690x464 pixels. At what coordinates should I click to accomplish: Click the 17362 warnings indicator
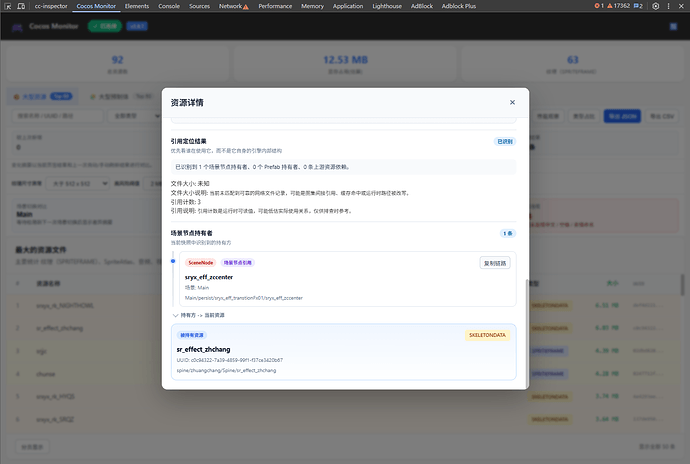tap(619, 6)
